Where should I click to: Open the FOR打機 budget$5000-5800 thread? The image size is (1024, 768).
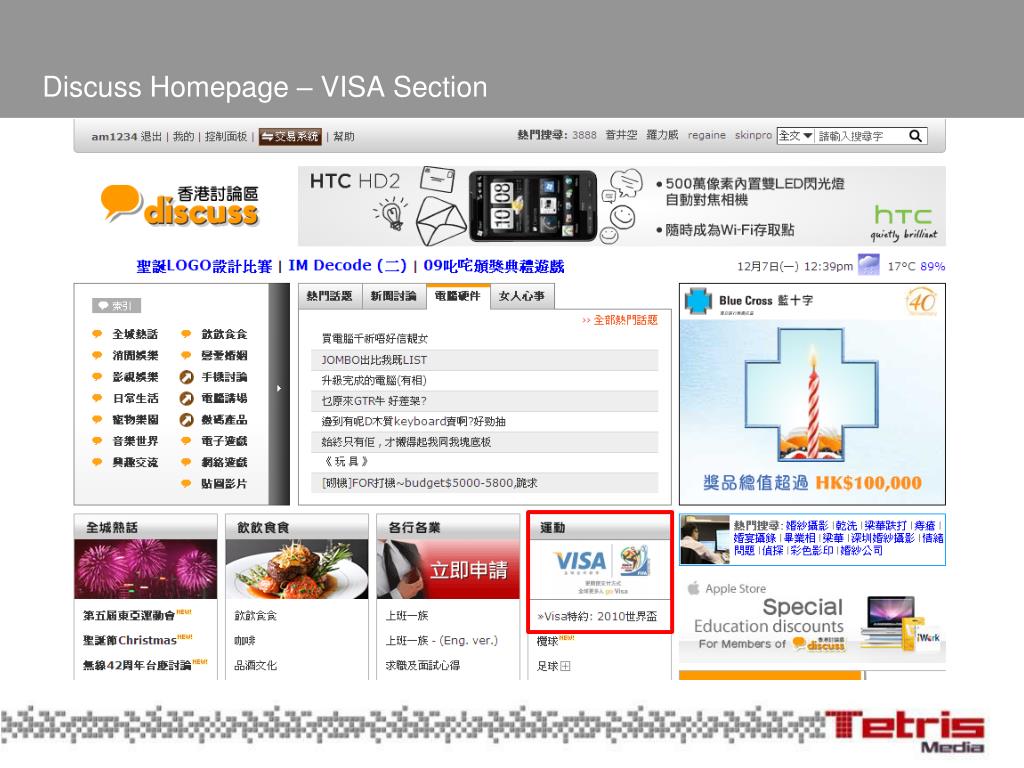[x=430, y=483]
